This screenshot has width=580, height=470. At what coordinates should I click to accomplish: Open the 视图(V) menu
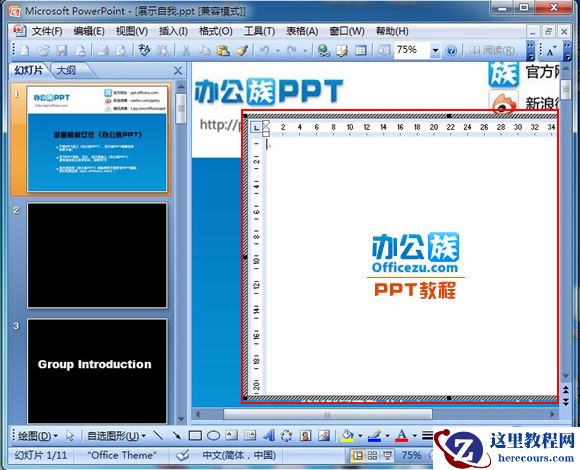point(132,31)
